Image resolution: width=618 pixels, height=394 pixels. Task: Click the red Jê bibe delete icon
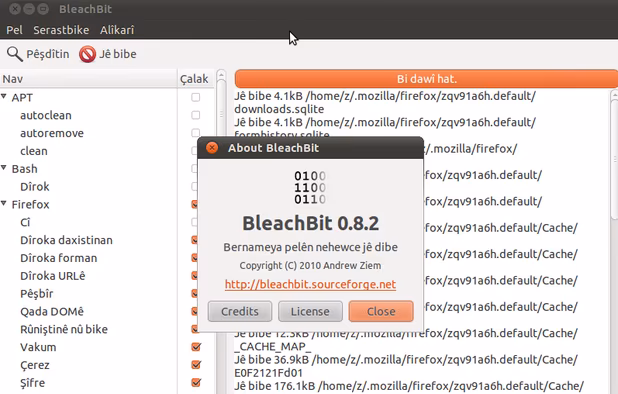87,54
